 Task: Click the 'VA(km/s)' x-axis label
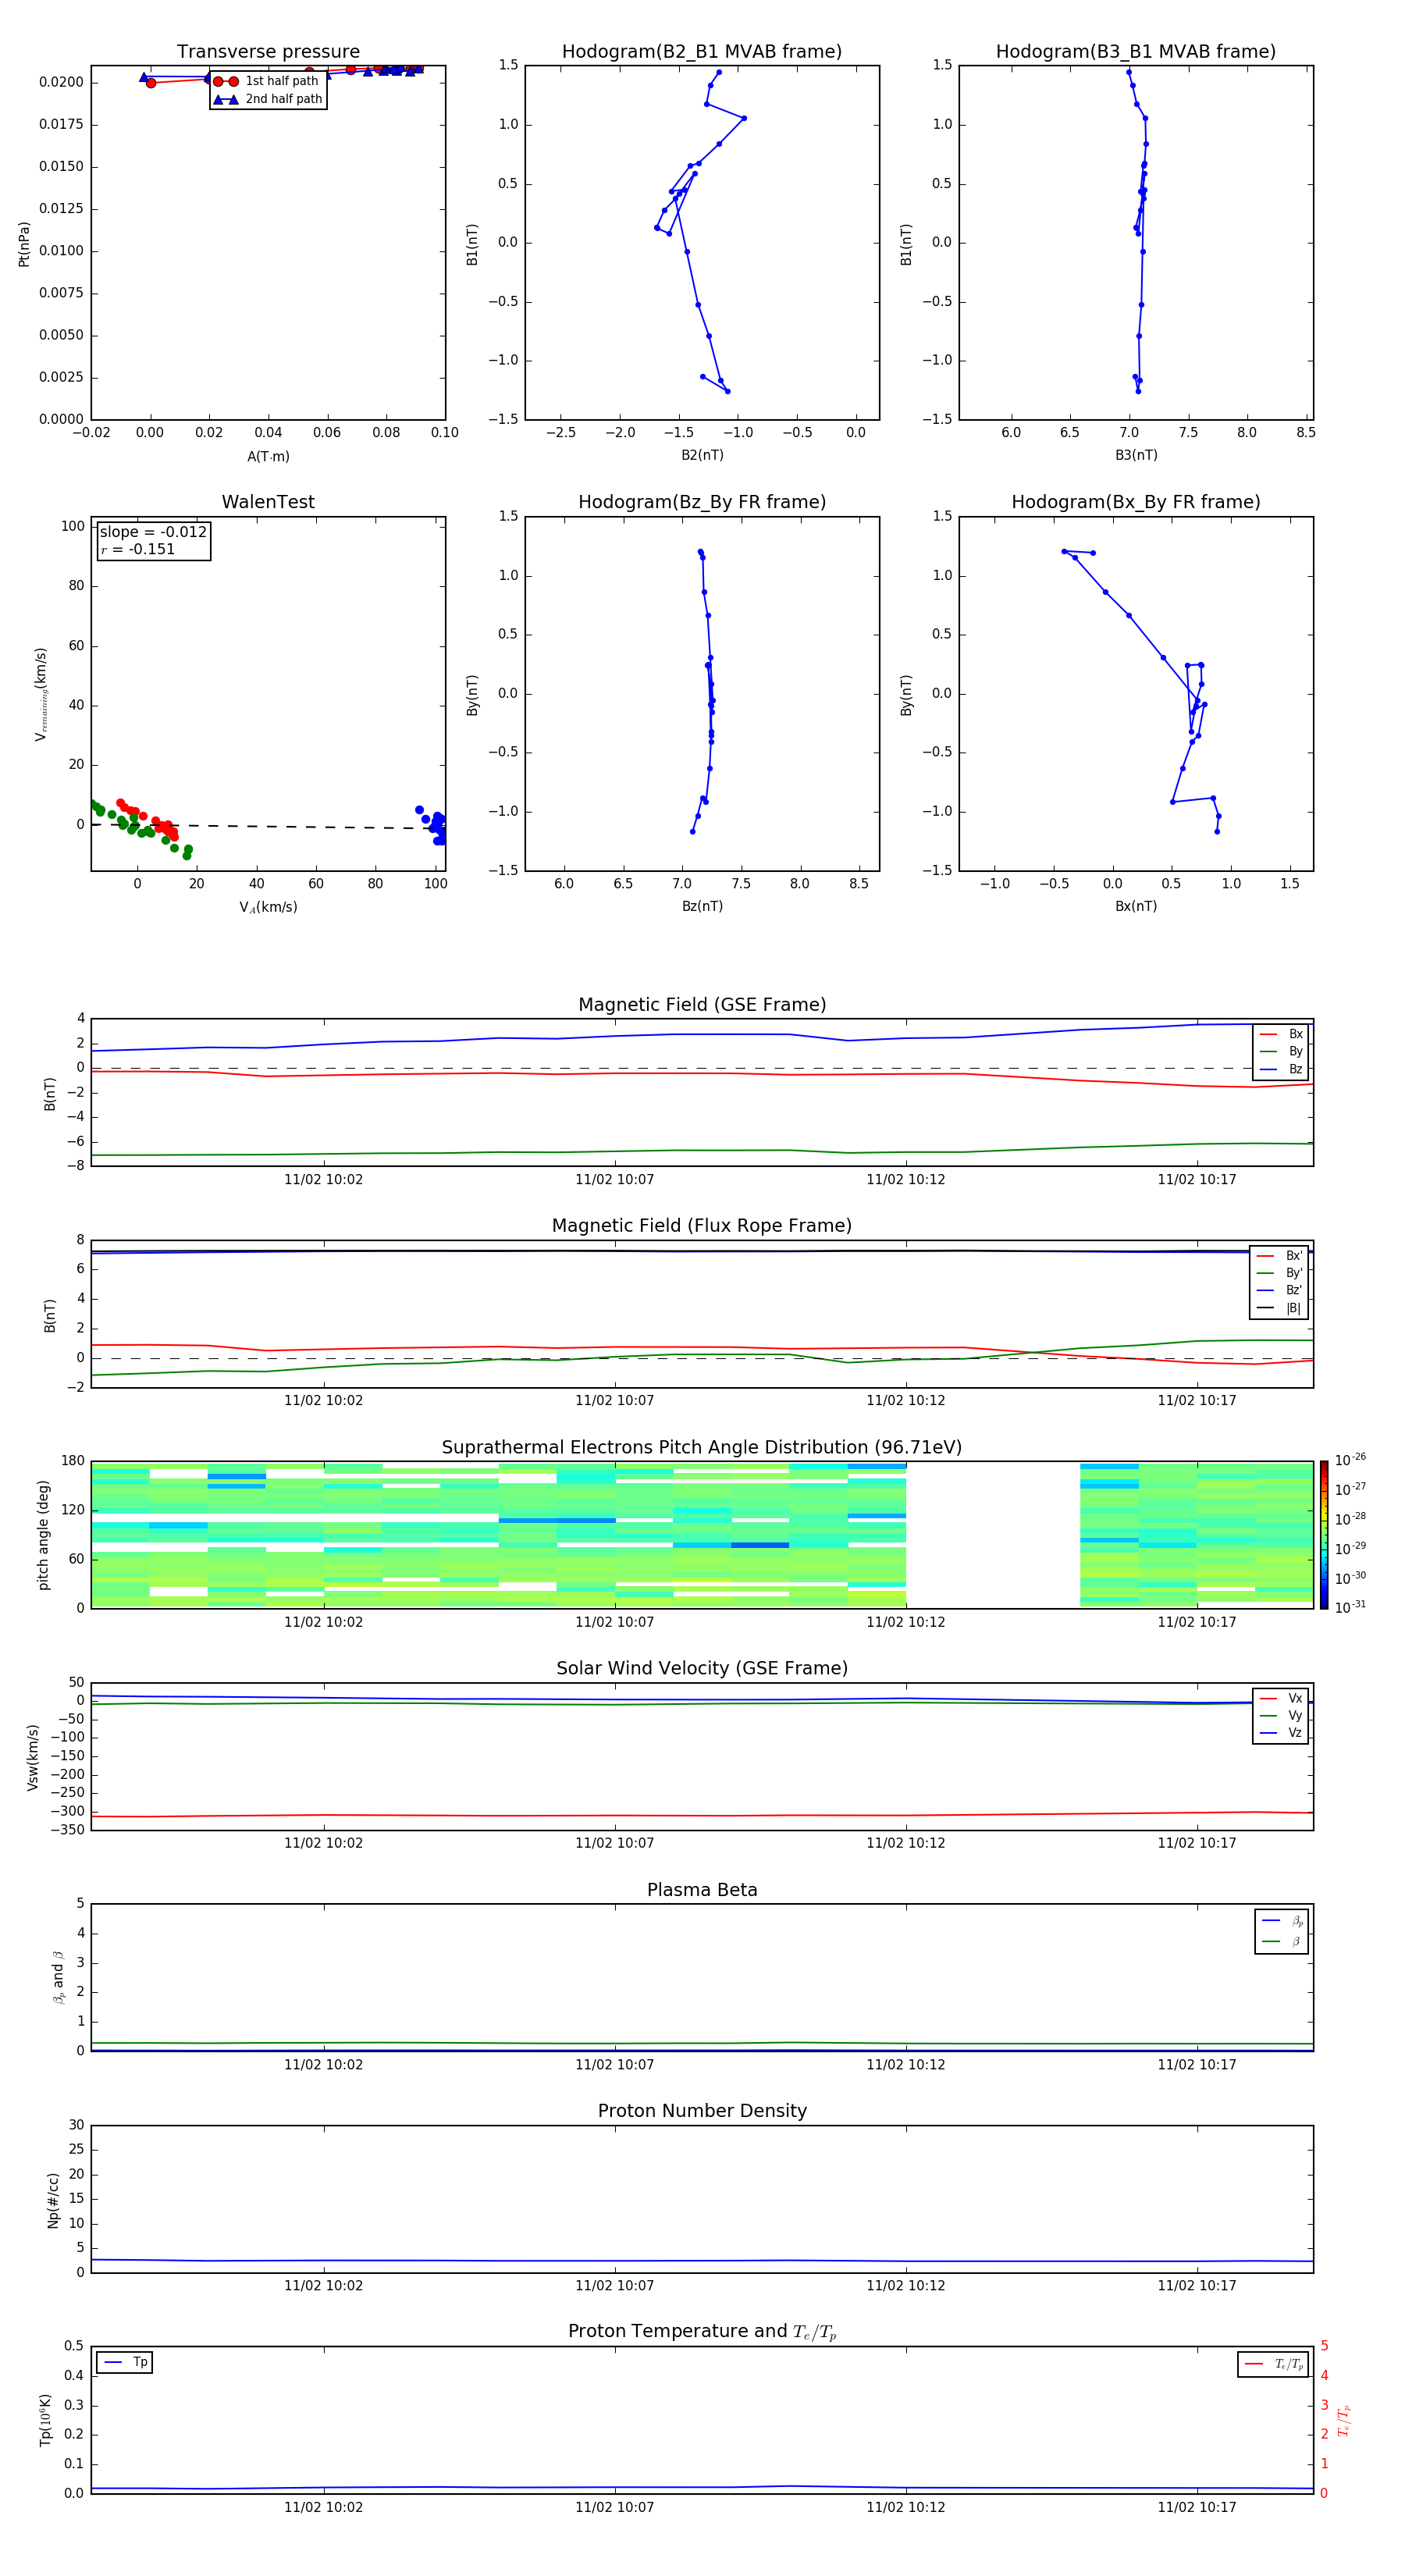[x=268, y=907]
